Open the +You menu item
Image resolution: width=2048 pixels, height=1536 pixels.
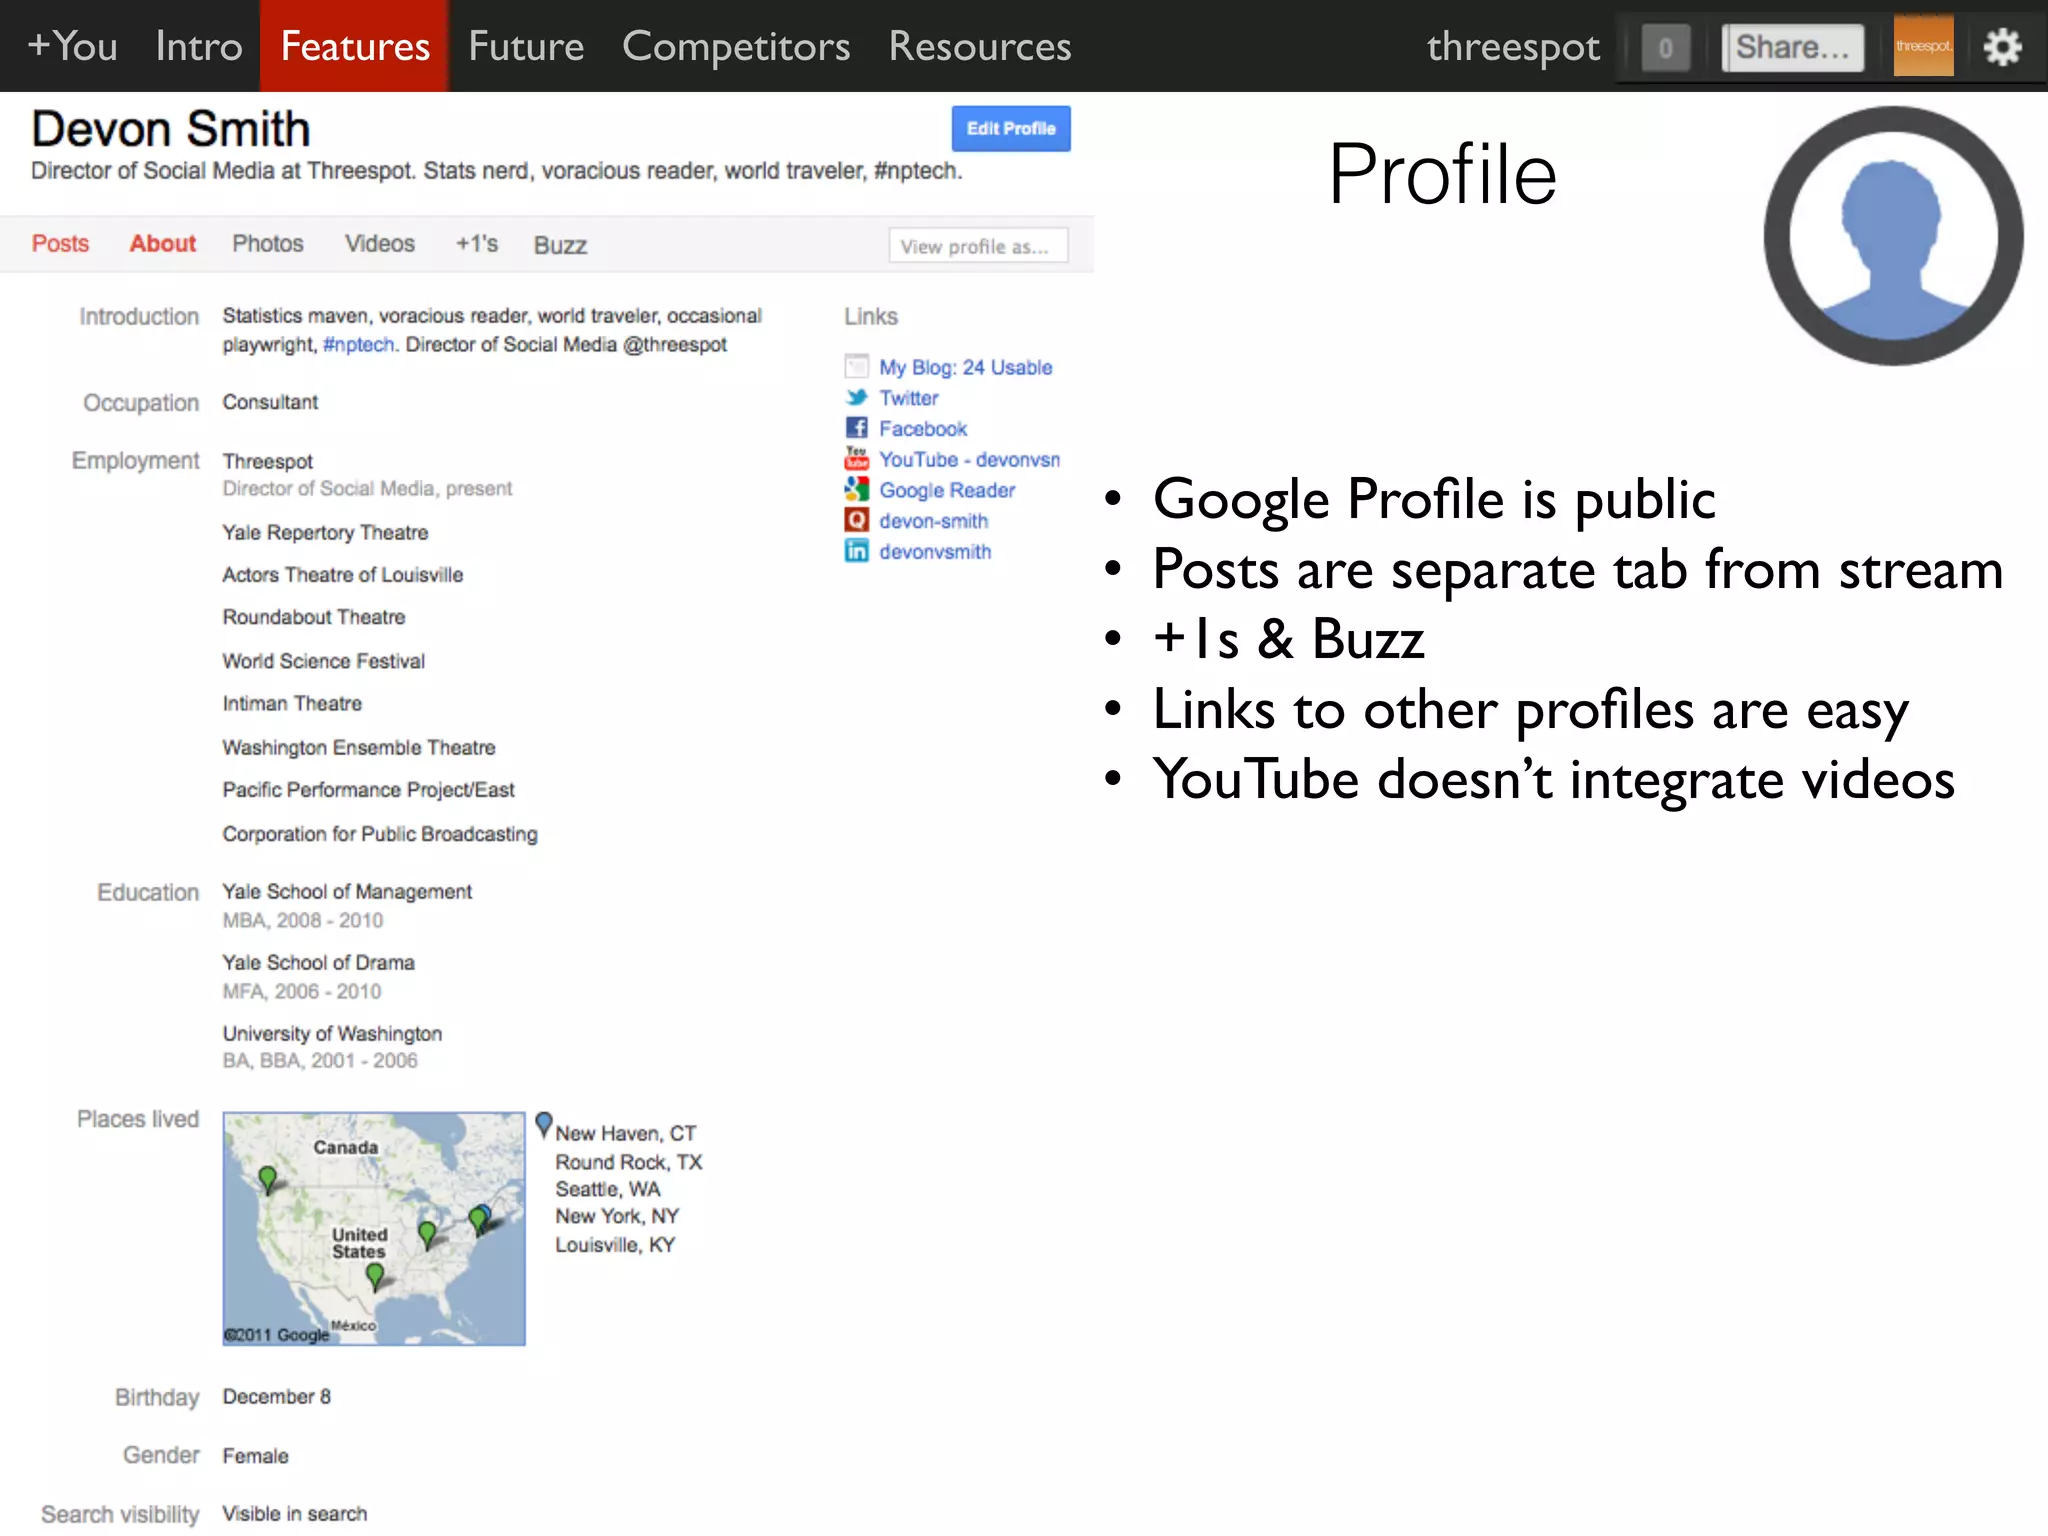pyautogui.click(x=72, y=46)
